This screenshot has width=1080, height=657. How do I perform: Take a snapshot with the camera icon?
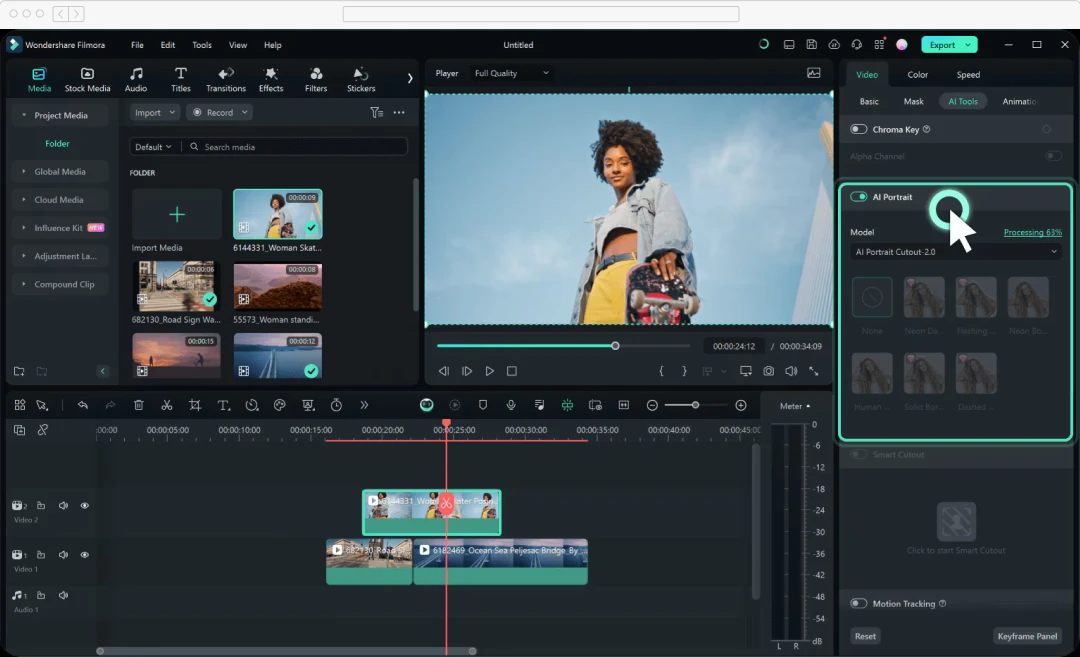coord(768,371)
